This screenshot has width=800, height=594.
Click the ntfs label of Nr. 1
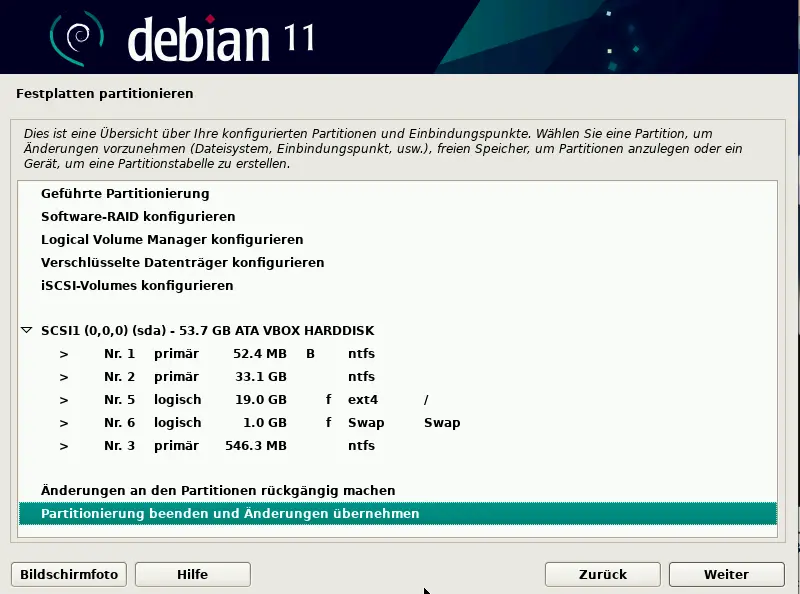(x=361, y=354)
